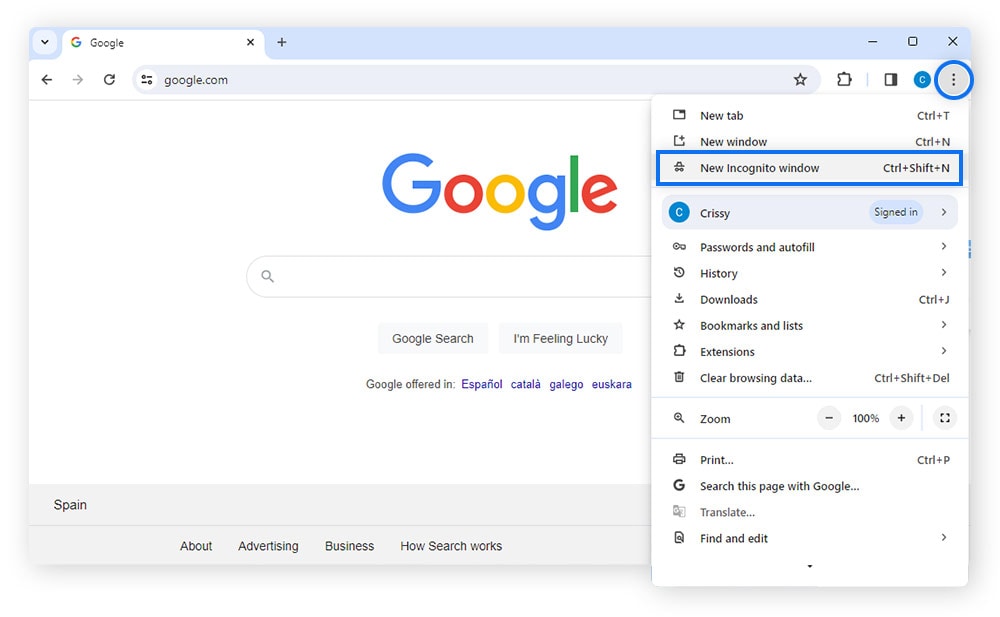This screenshot has height=617, width=1000.
Task: Choose Search this page with Google
Action: tap(810, 486)
